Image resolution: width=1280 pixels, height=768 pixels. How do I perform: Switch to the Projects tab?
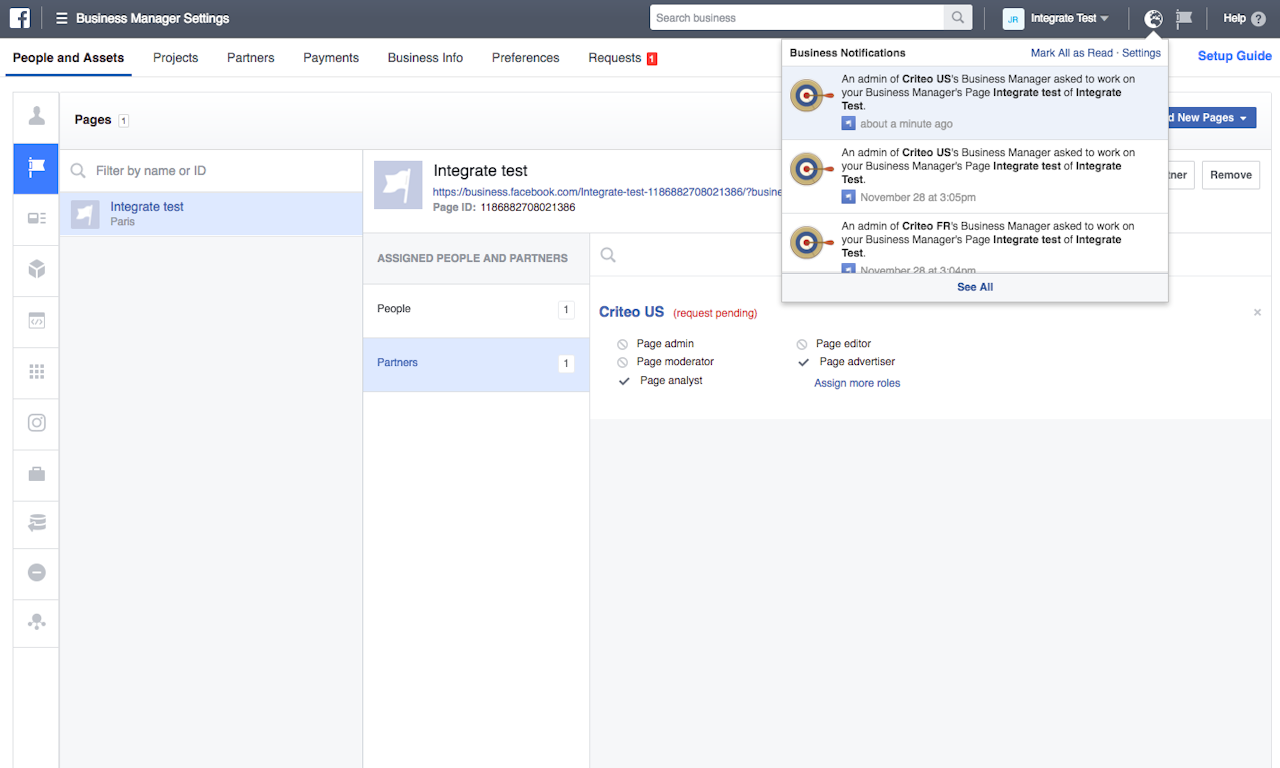click(176, 58)
